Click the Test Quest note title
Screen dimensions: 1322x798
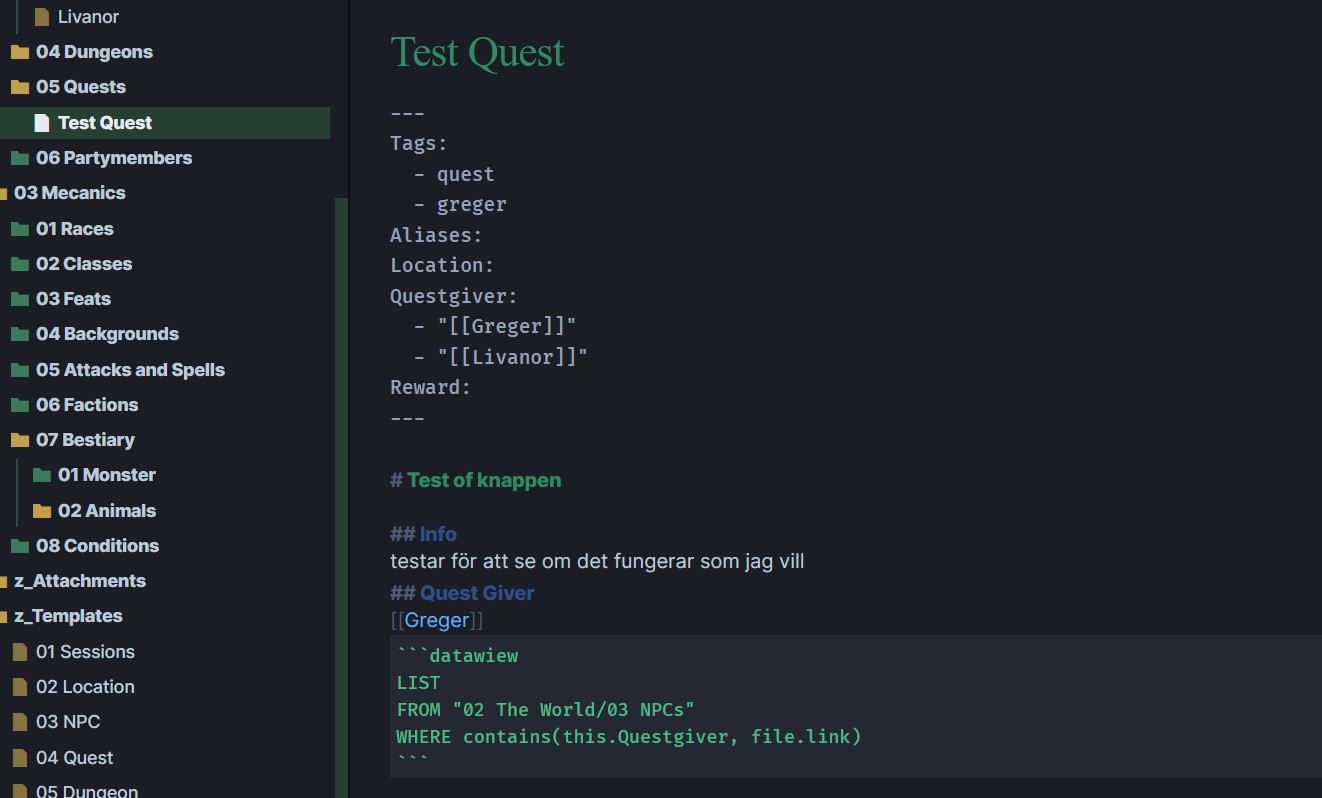click(477, 53)
